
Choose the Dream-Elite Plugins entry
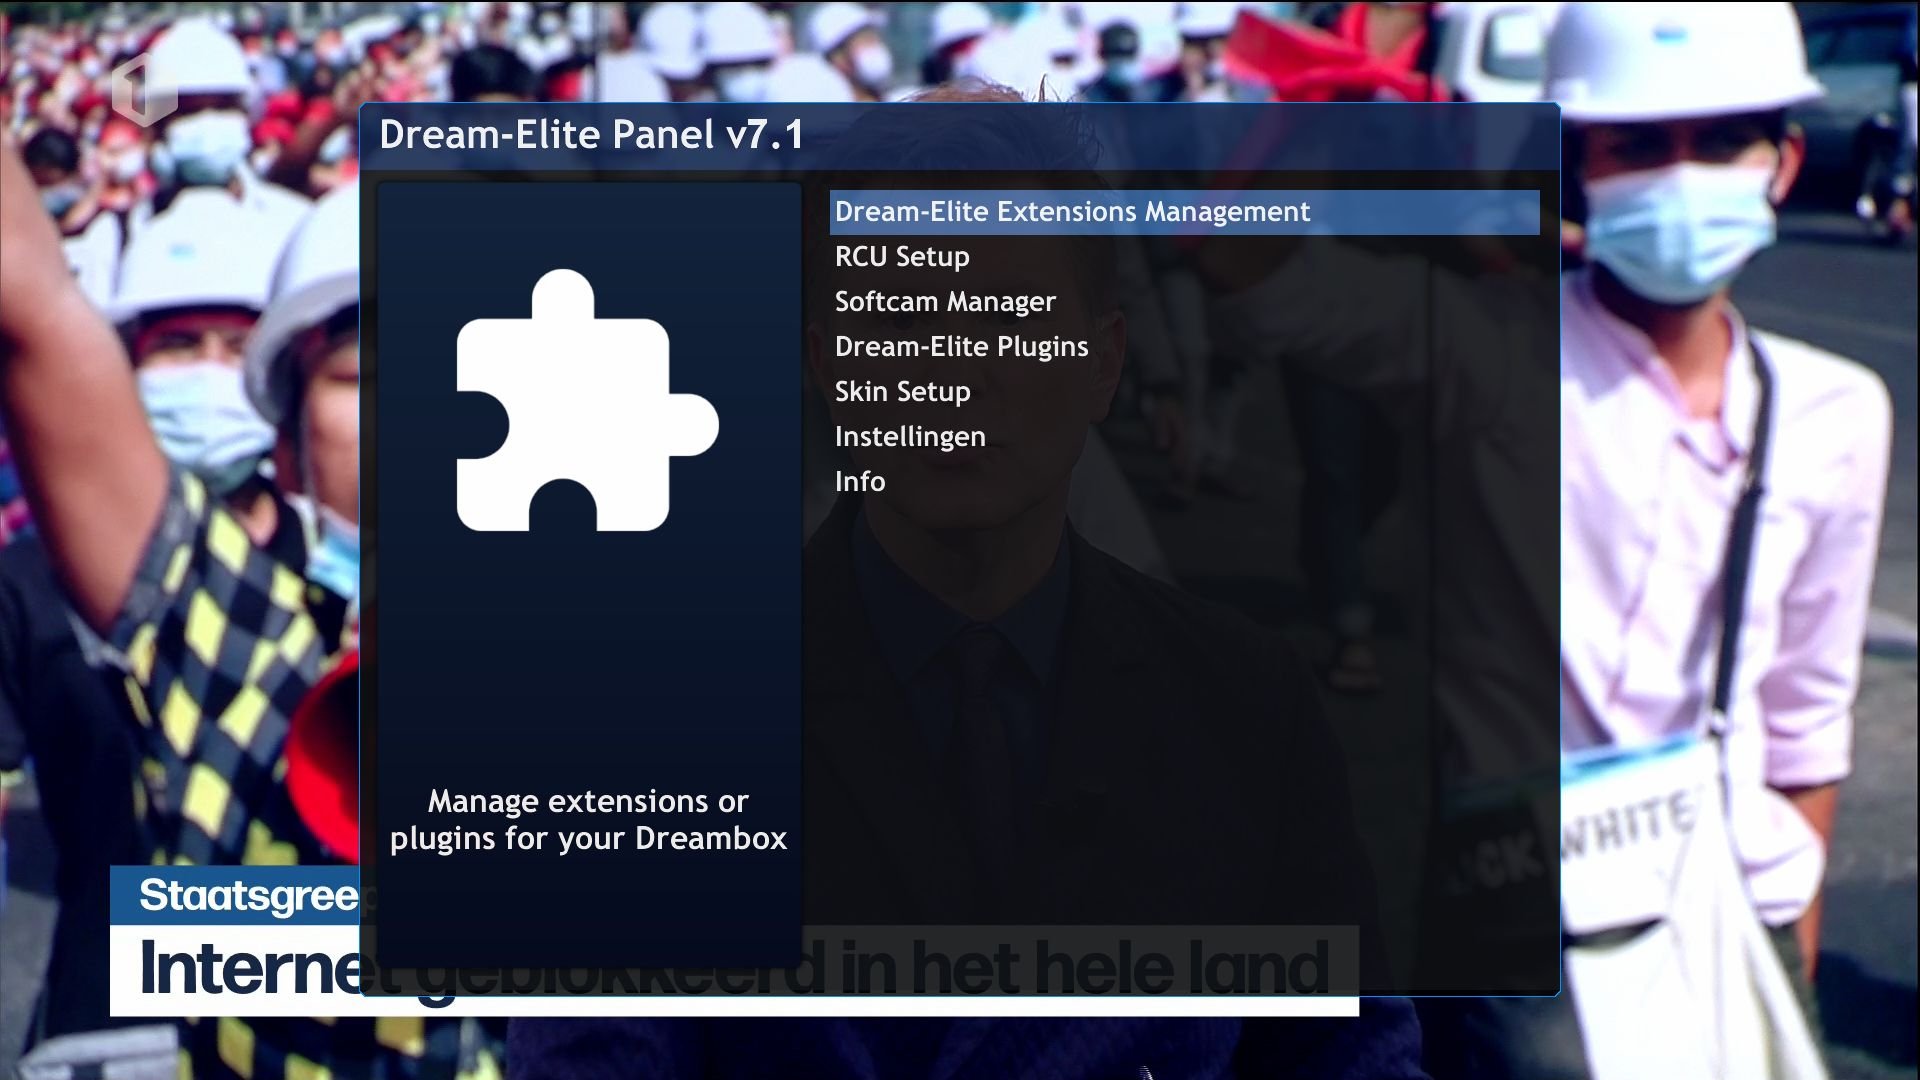click(961, 347)
